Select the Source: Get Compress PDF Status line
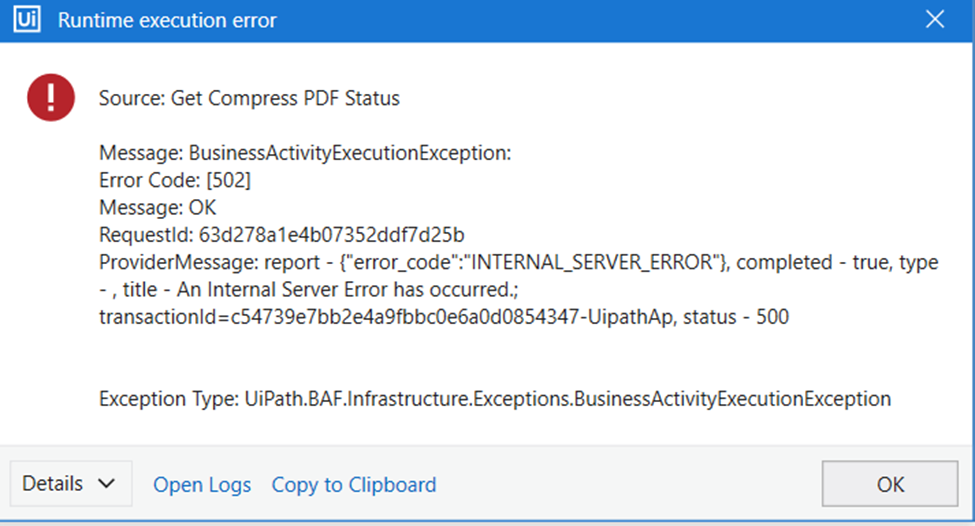 [249, 98]
